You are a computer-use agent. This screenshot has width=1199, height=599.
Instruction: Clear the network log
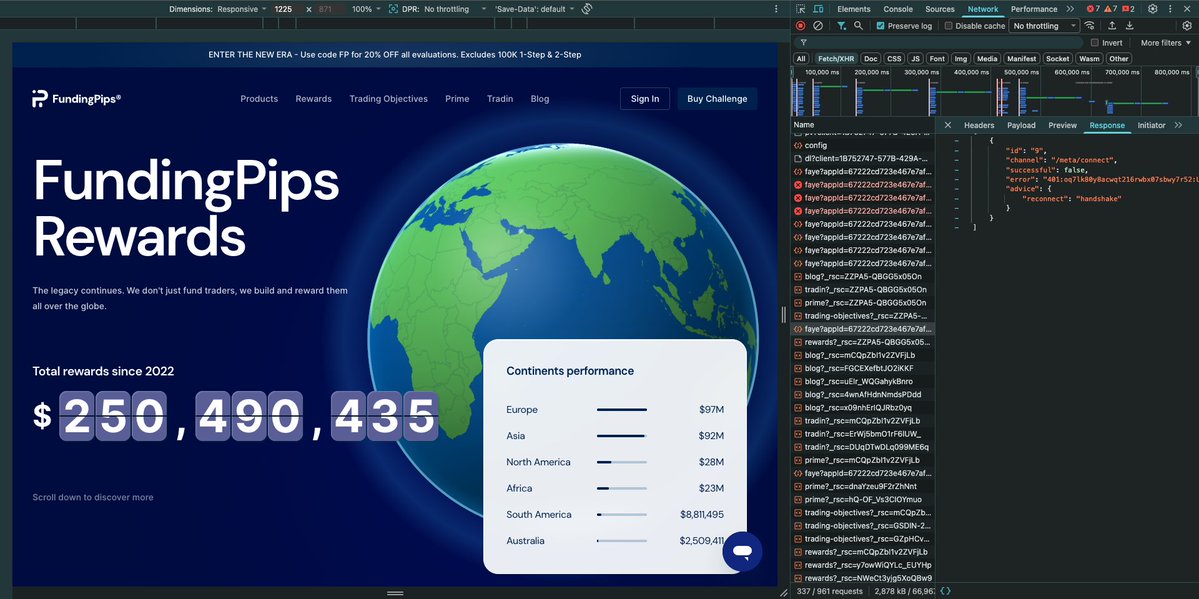tap(818, 26)
